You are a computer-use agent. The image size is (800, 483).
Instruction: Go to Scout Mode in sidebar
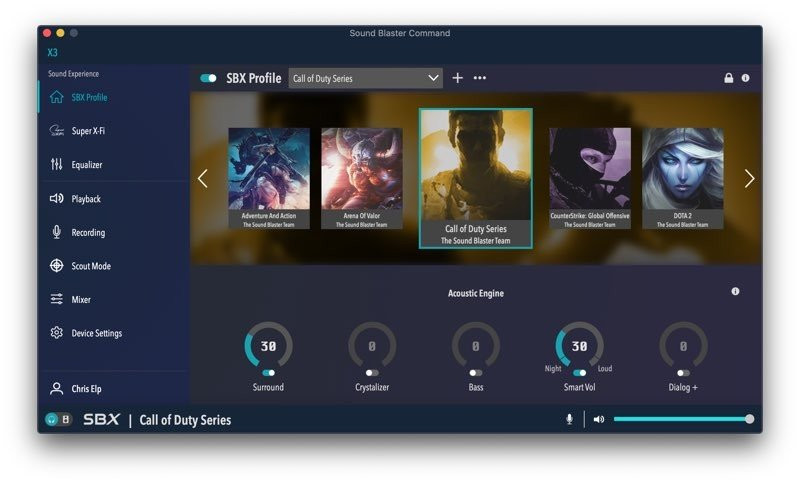pos(90,266)
